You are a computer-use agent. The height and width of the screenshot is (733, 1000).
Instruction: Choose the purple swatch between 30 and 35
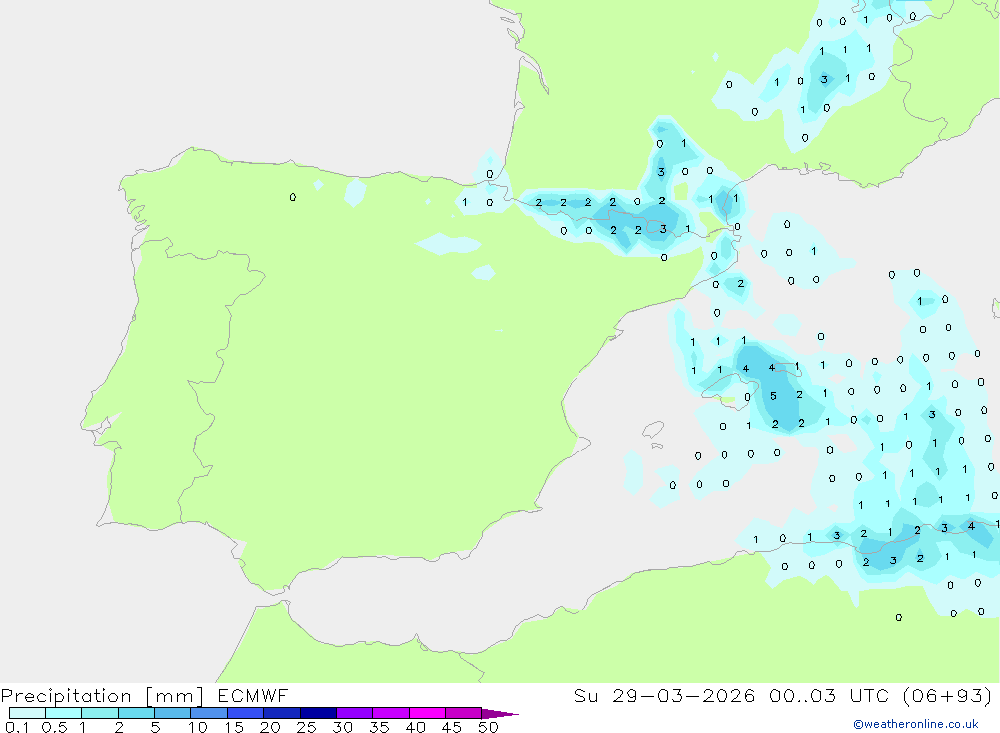coord(355,713)
